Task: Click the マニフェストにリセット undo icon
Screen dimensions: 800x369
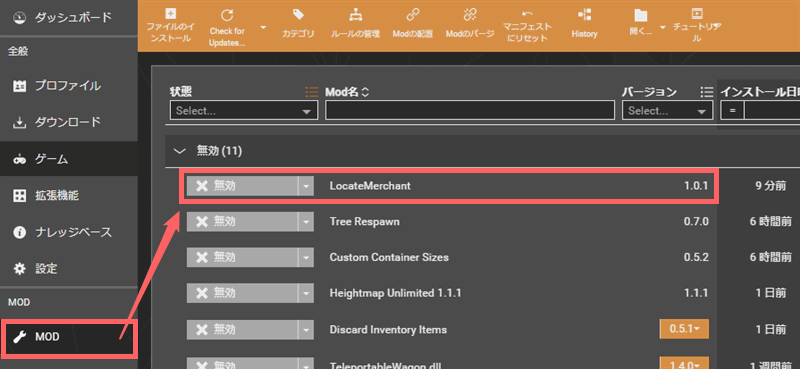Action: pyautogui.click(x=527, y=14)
